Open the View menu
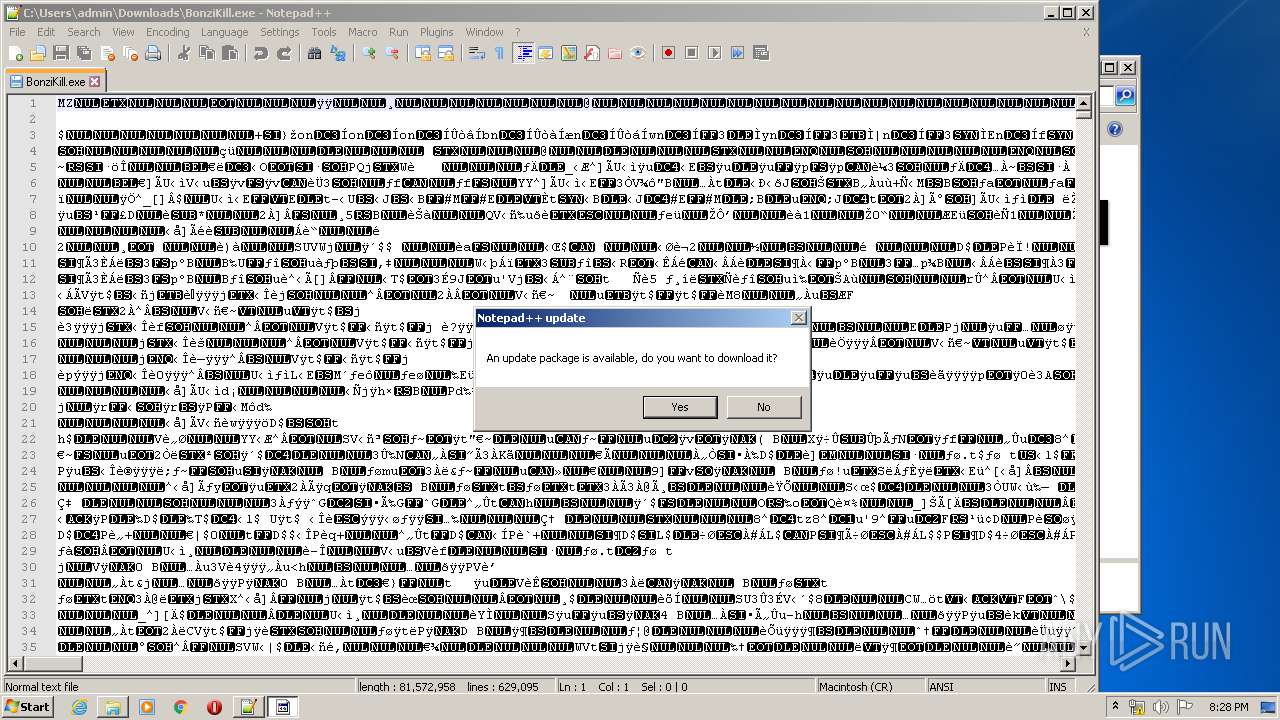Image resolution: width=1280 pixels, height=720 pixels. click(x=123, y=32)
